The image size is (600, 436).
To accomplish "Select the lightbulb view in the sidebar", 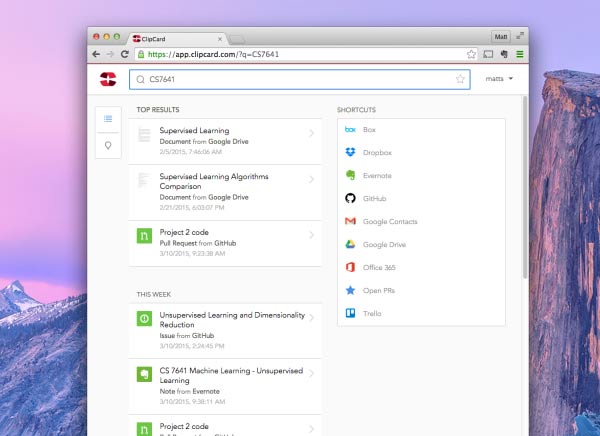I will point(108,145).
